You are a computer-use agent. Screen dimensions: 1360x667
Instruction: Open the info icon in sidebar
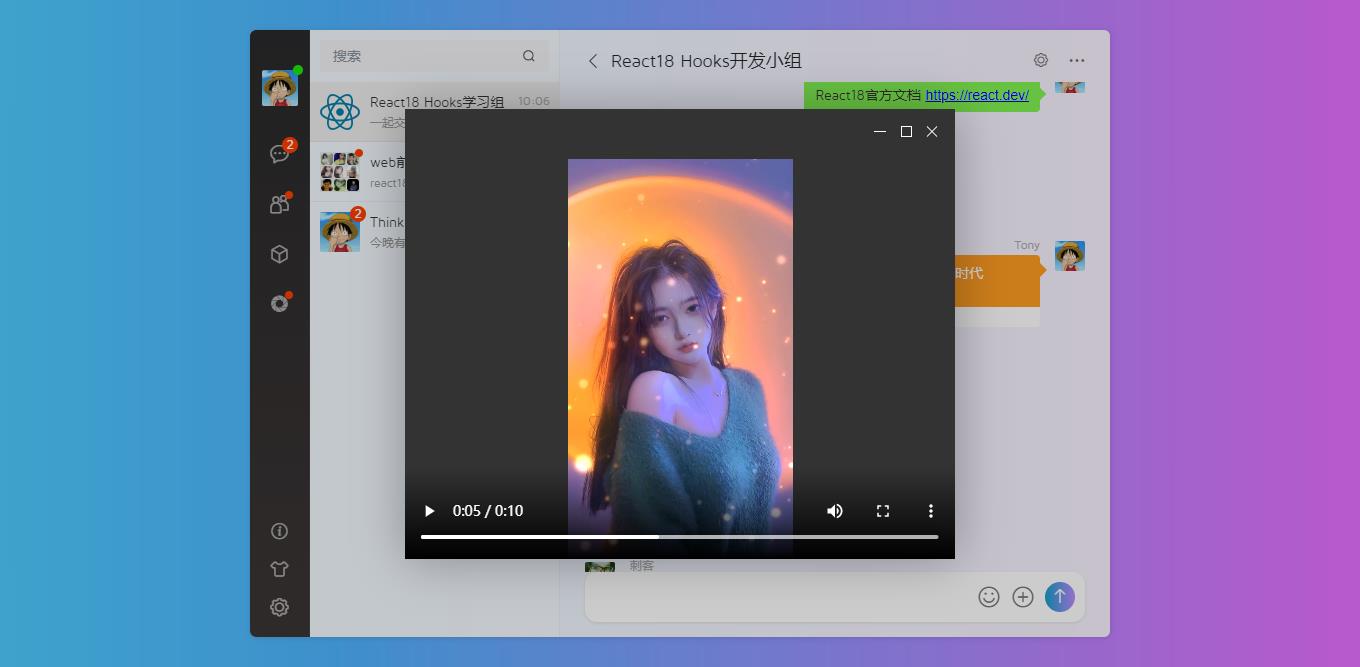280,531
